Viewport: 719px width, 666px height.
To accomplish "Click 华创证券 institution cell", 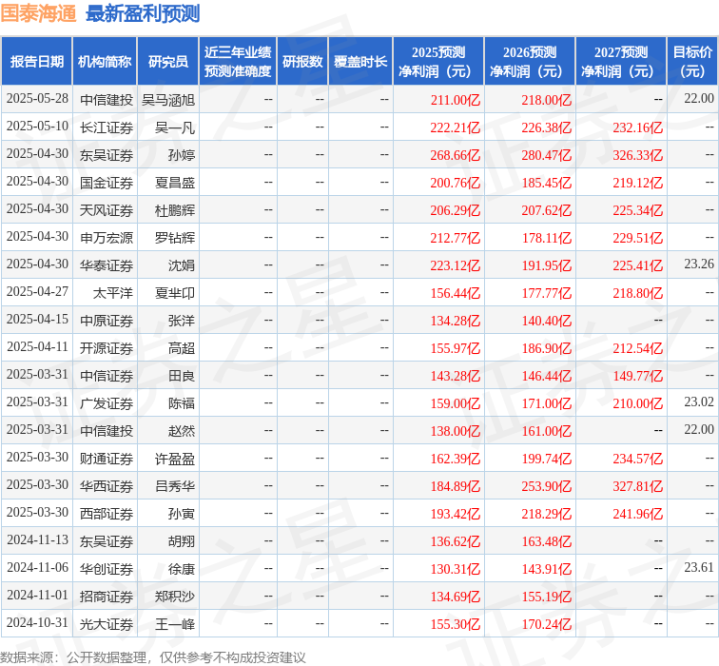I will (106, 569).
